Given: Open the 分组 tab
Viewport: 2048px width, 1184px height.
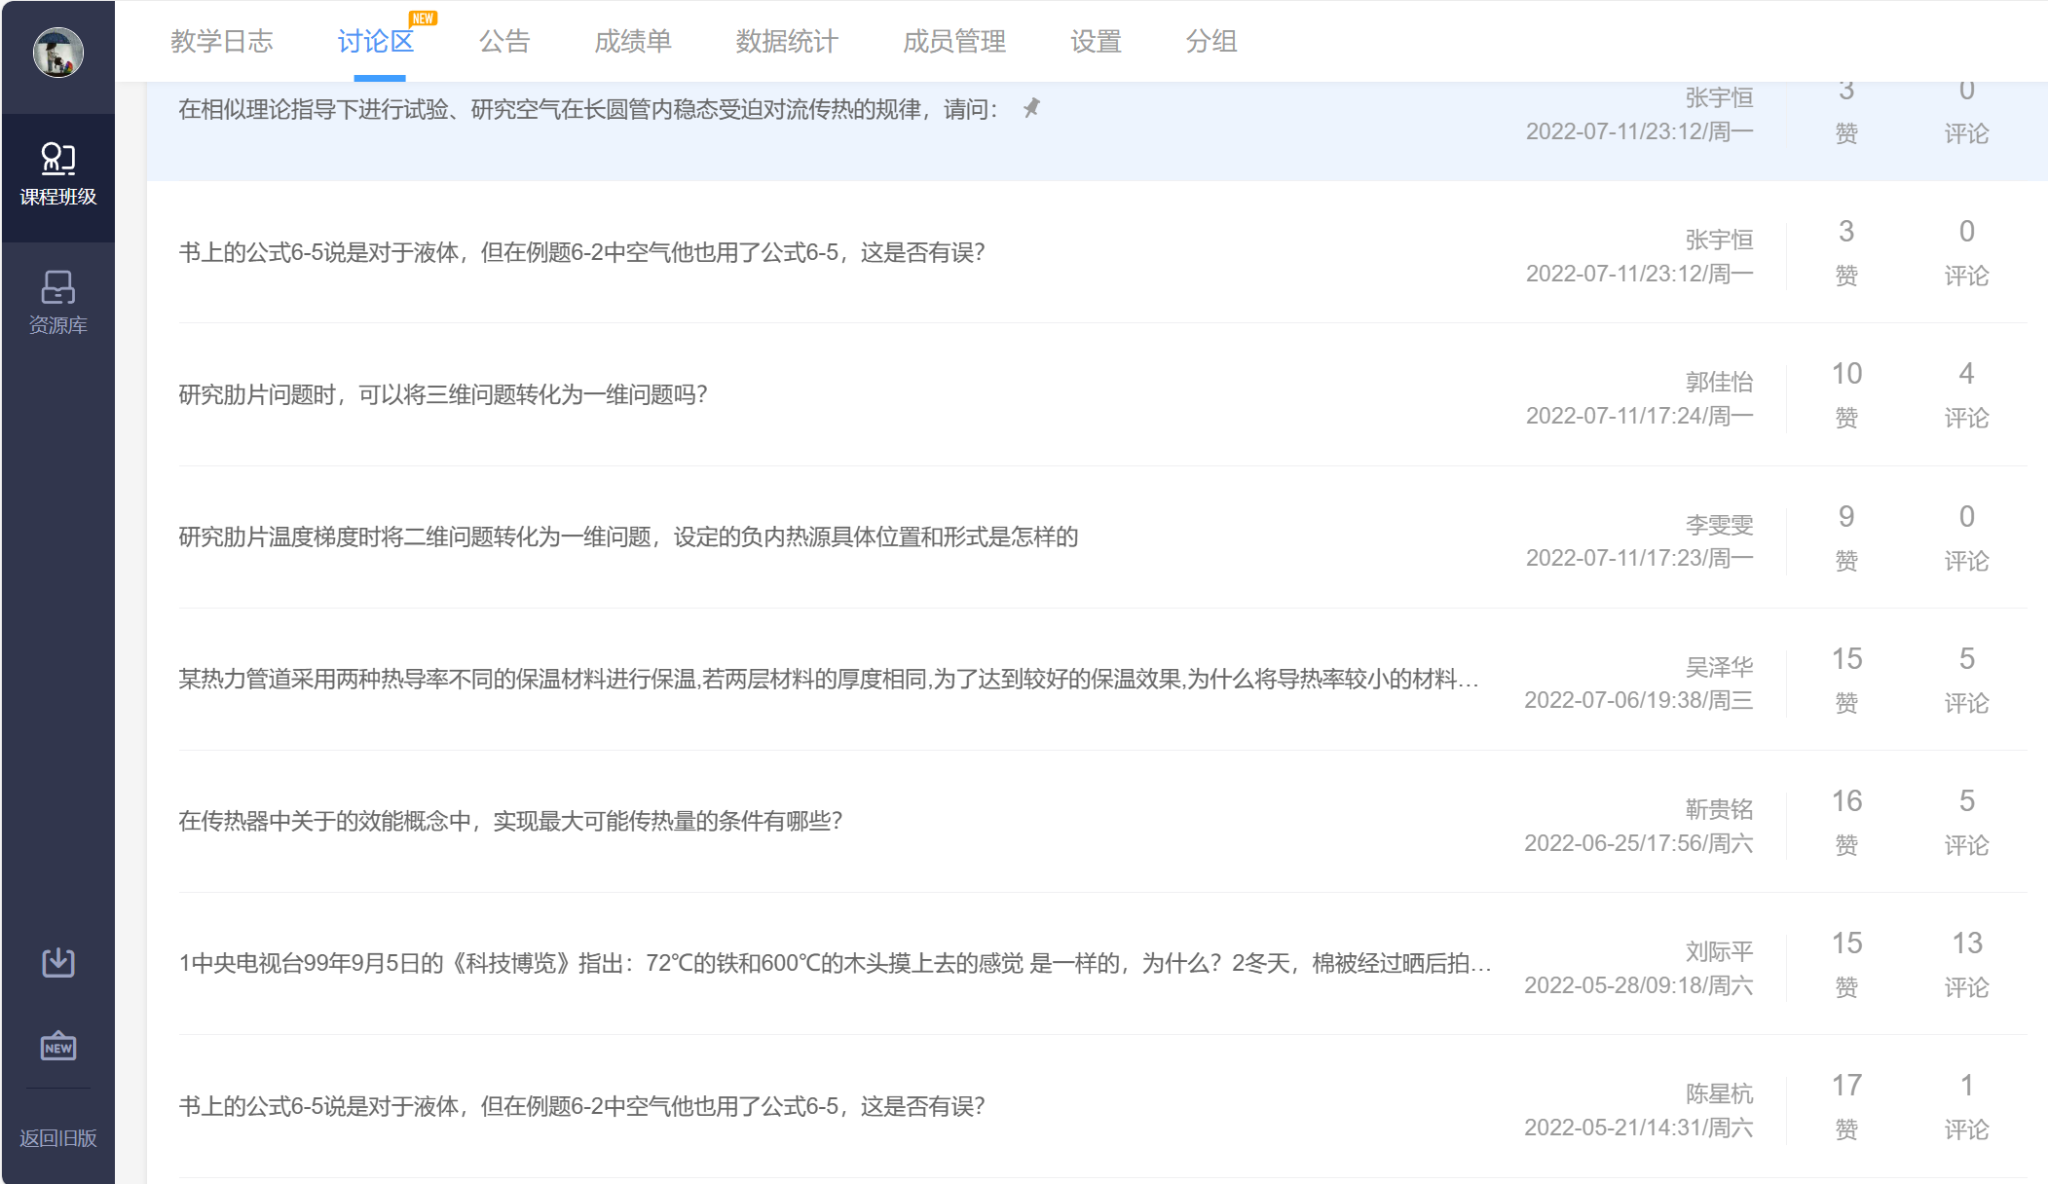Looking at the screenshot, I should (x=1211, y=42).
